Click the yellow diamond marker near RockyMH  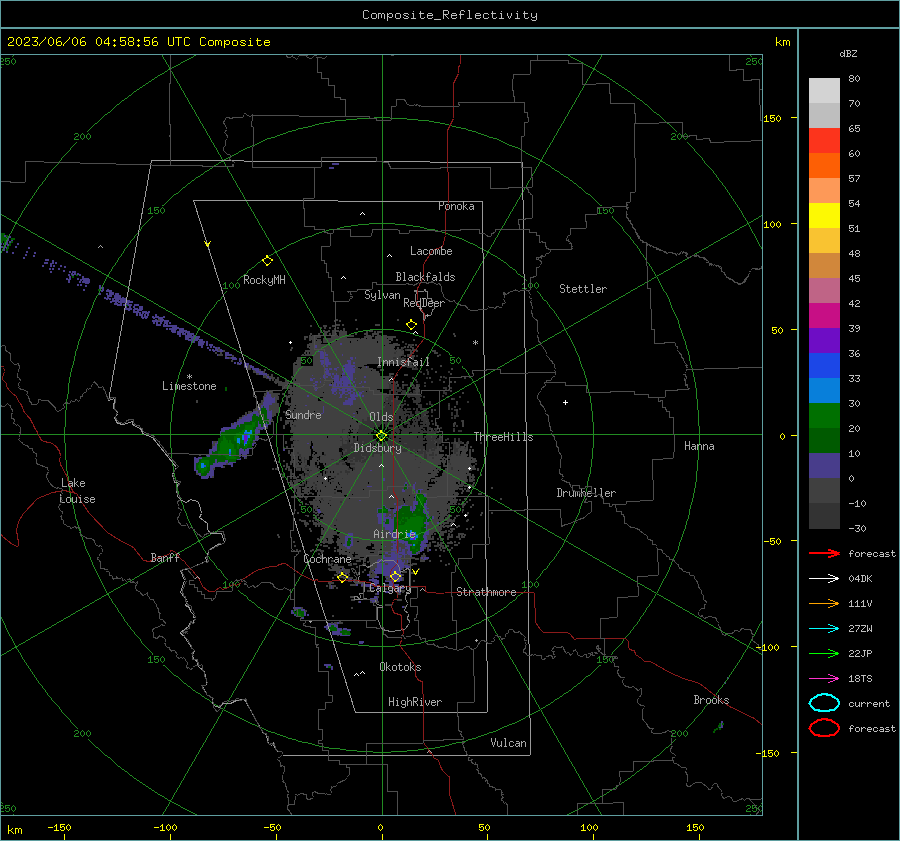tap(267, 261)
